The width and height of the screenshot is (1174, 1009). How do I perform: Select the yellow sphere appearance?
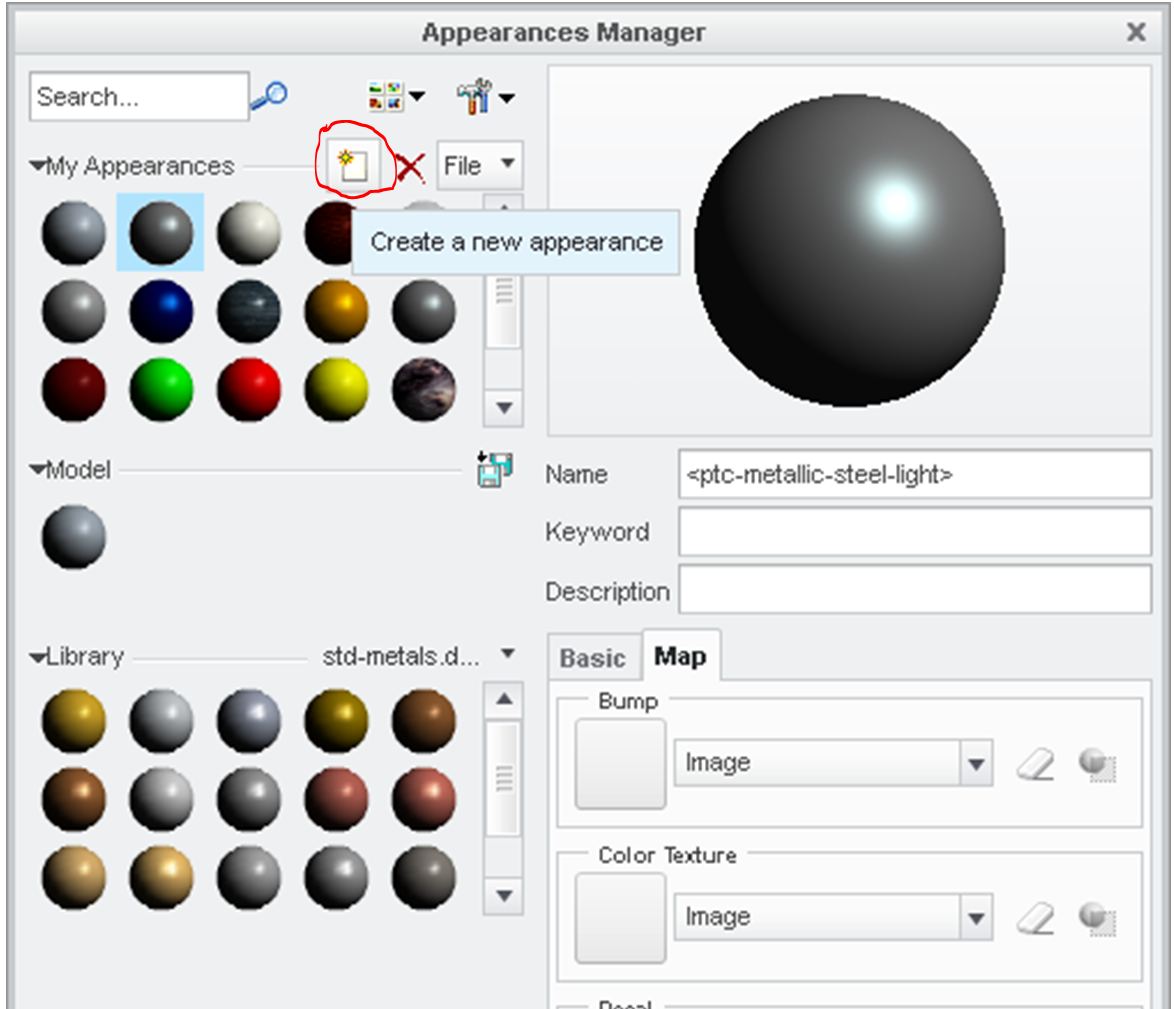coord(336,389)
